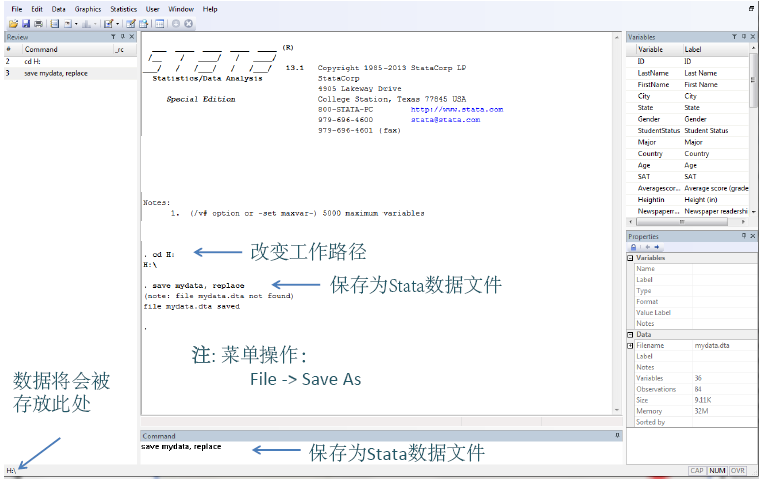
Task: Open the http://www.stata.com link
Action: pyautogui.click(x=457, y=109)
